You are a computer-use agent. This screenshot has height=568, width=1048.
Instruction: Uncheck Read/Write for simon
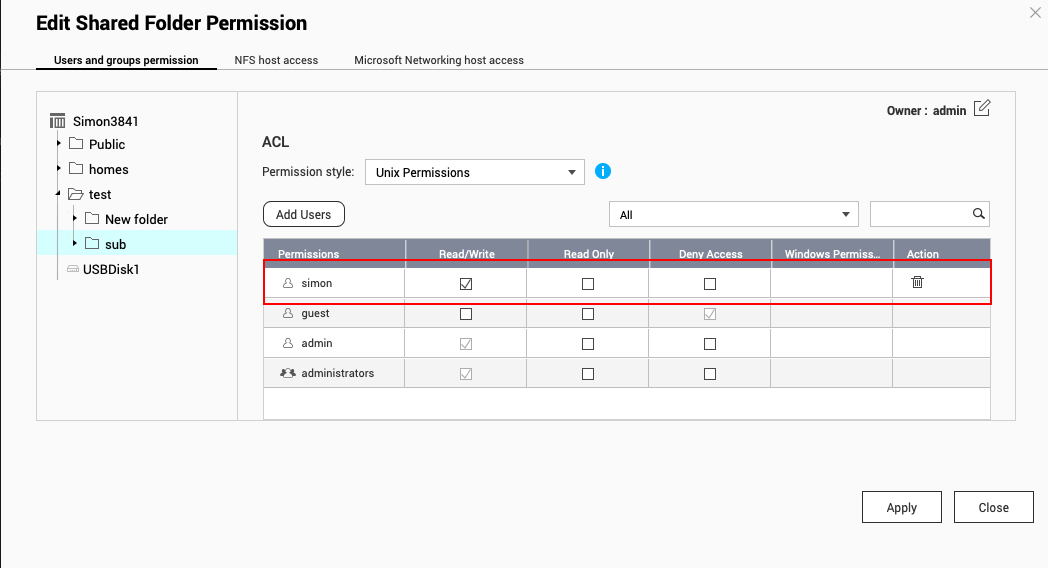(466, 284)
